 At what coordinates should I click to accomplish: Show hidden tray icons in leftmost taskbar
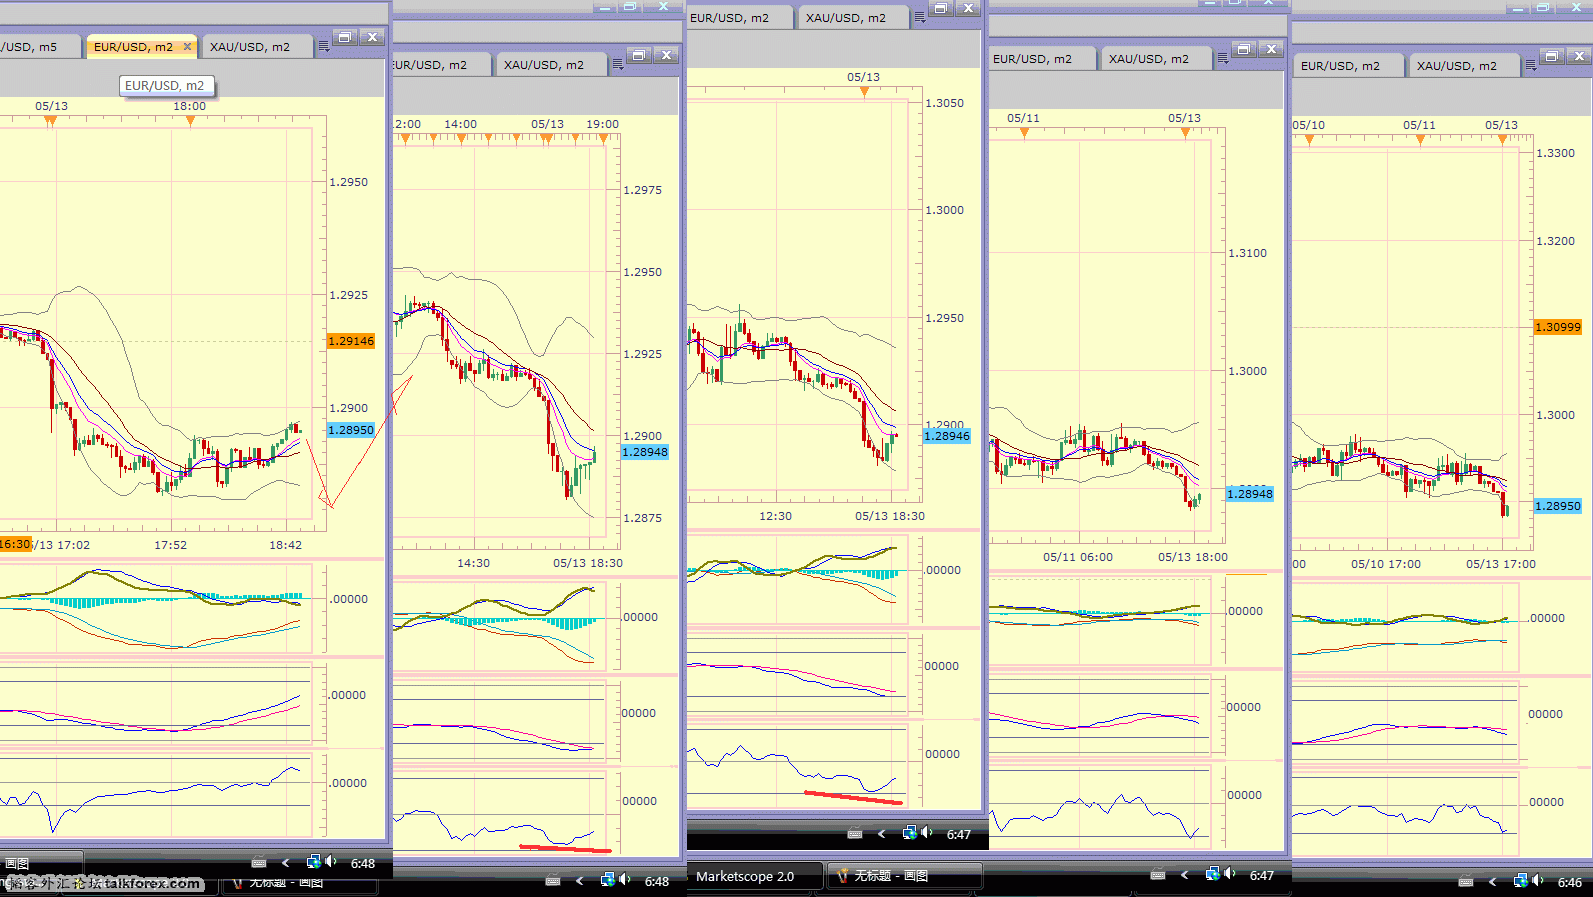click(x=286, y=862)
